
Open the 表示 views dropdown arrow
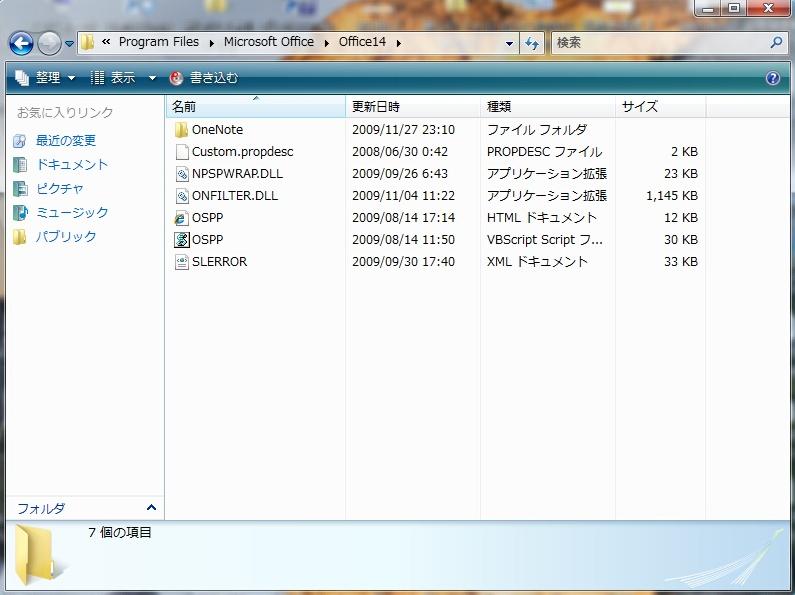[x=152, y=78]
